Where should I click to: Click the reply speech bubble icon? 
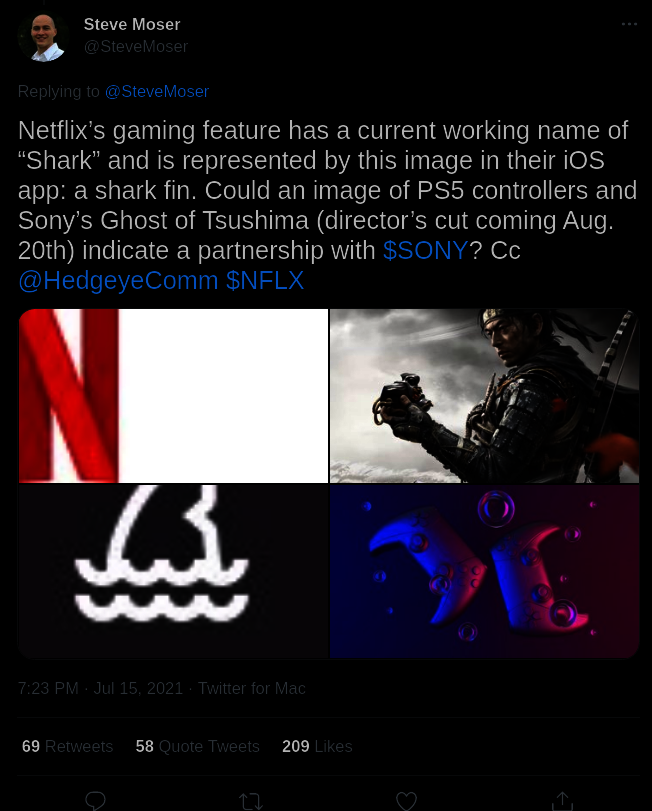point(96,801)
